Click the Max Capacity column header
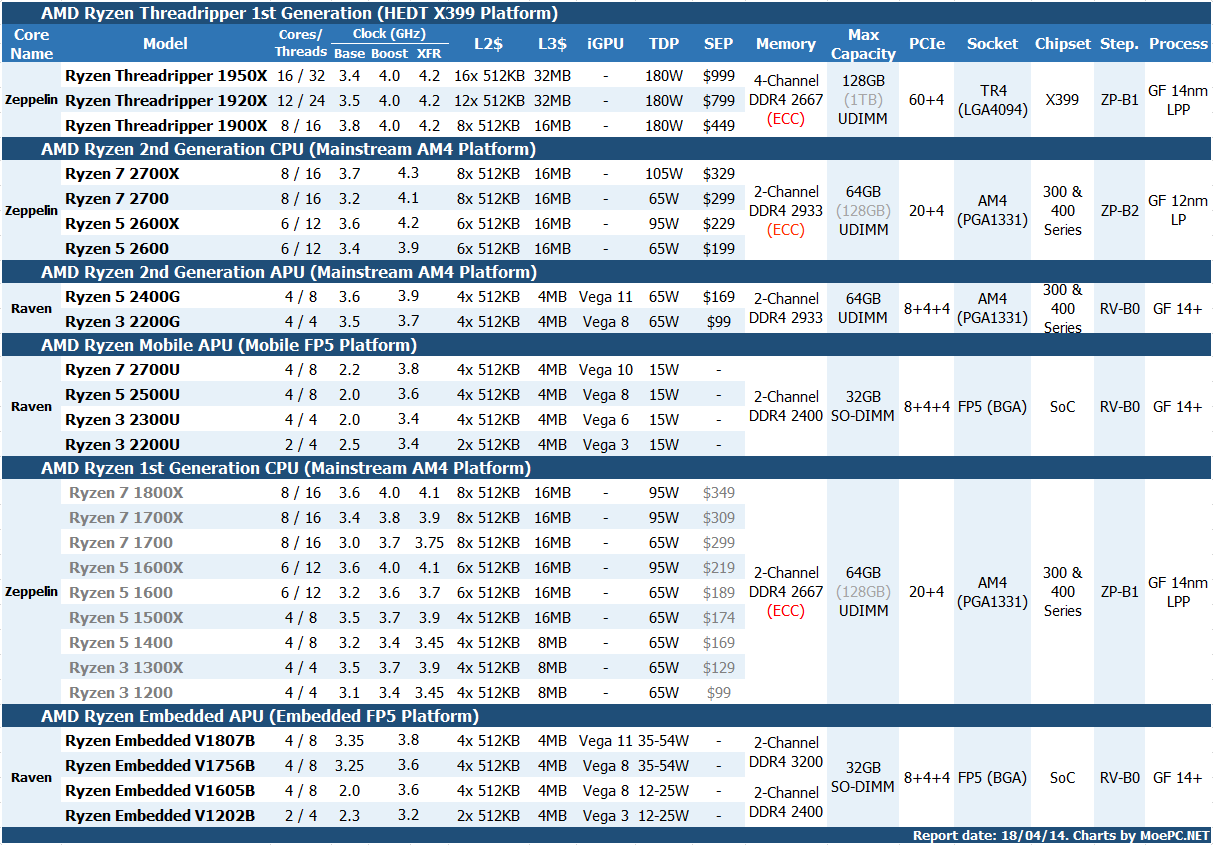This screenshot has height=845, width=1213. tap(863, 44)
